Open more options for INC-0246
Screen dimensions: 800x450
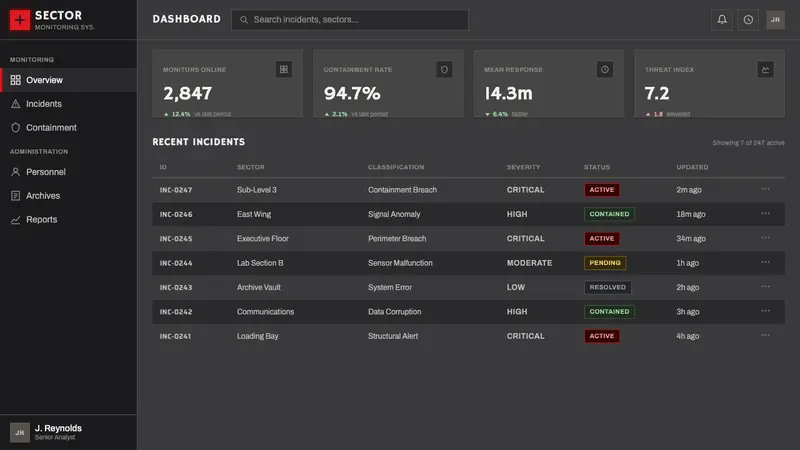tap(765, 214)
